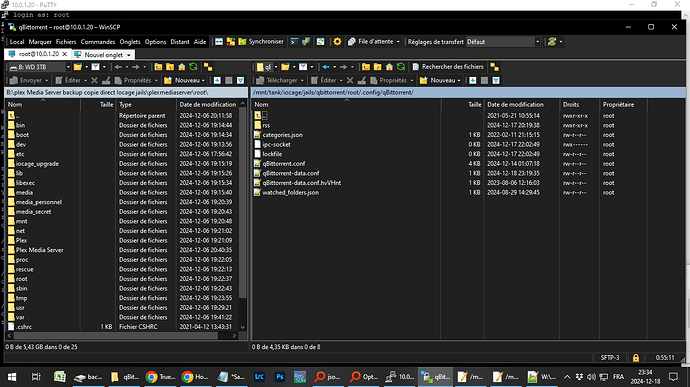Switch to the Nouvel onglet tab
This screenshot has width=690, height=387.
[103, 55]
